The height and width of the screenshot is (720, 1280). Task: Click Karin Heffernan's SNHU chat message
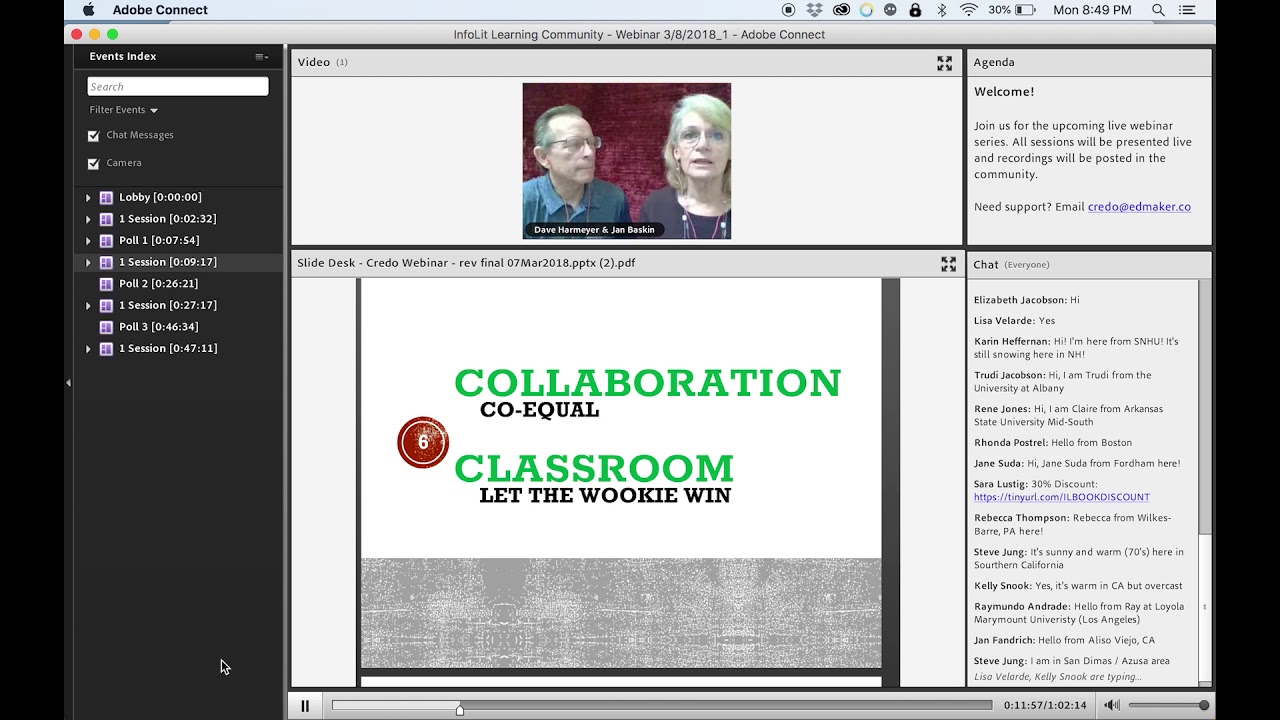1076,348
